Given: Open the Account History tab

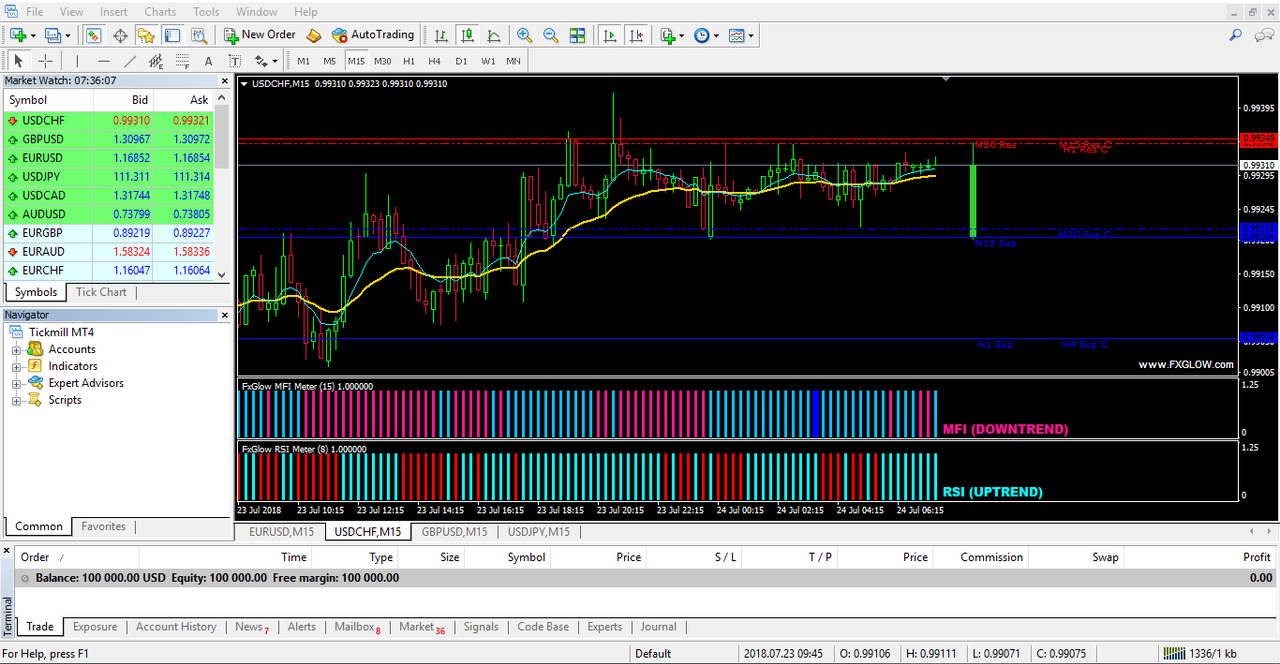Looking at the screenshot, I should pos(176,627).
